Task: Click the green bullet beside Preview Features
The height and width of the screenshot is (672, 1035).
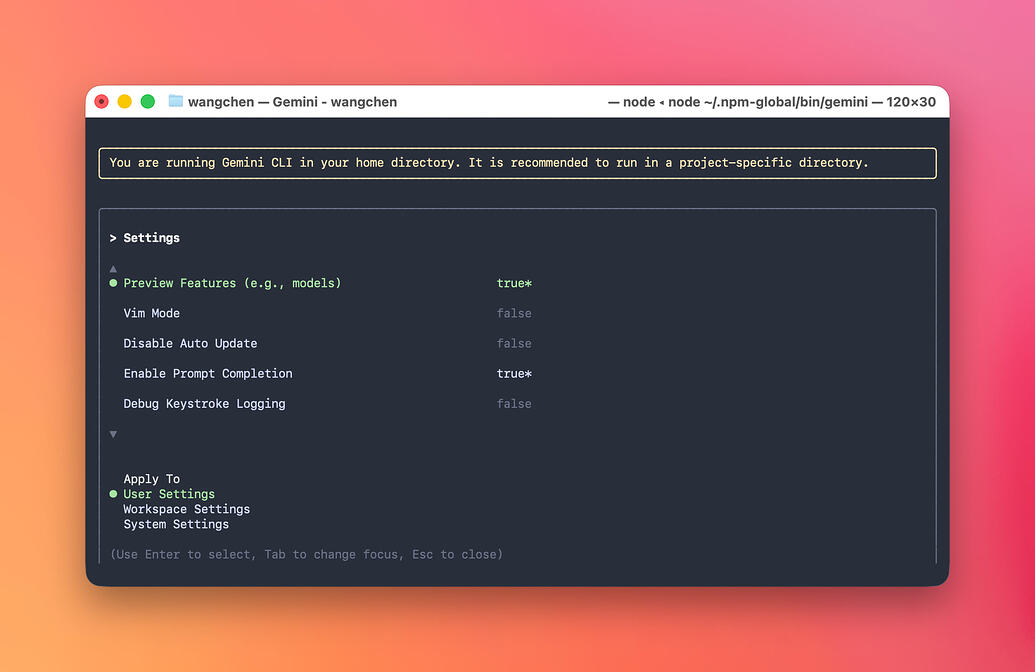Action: click(x=114, y=283)
